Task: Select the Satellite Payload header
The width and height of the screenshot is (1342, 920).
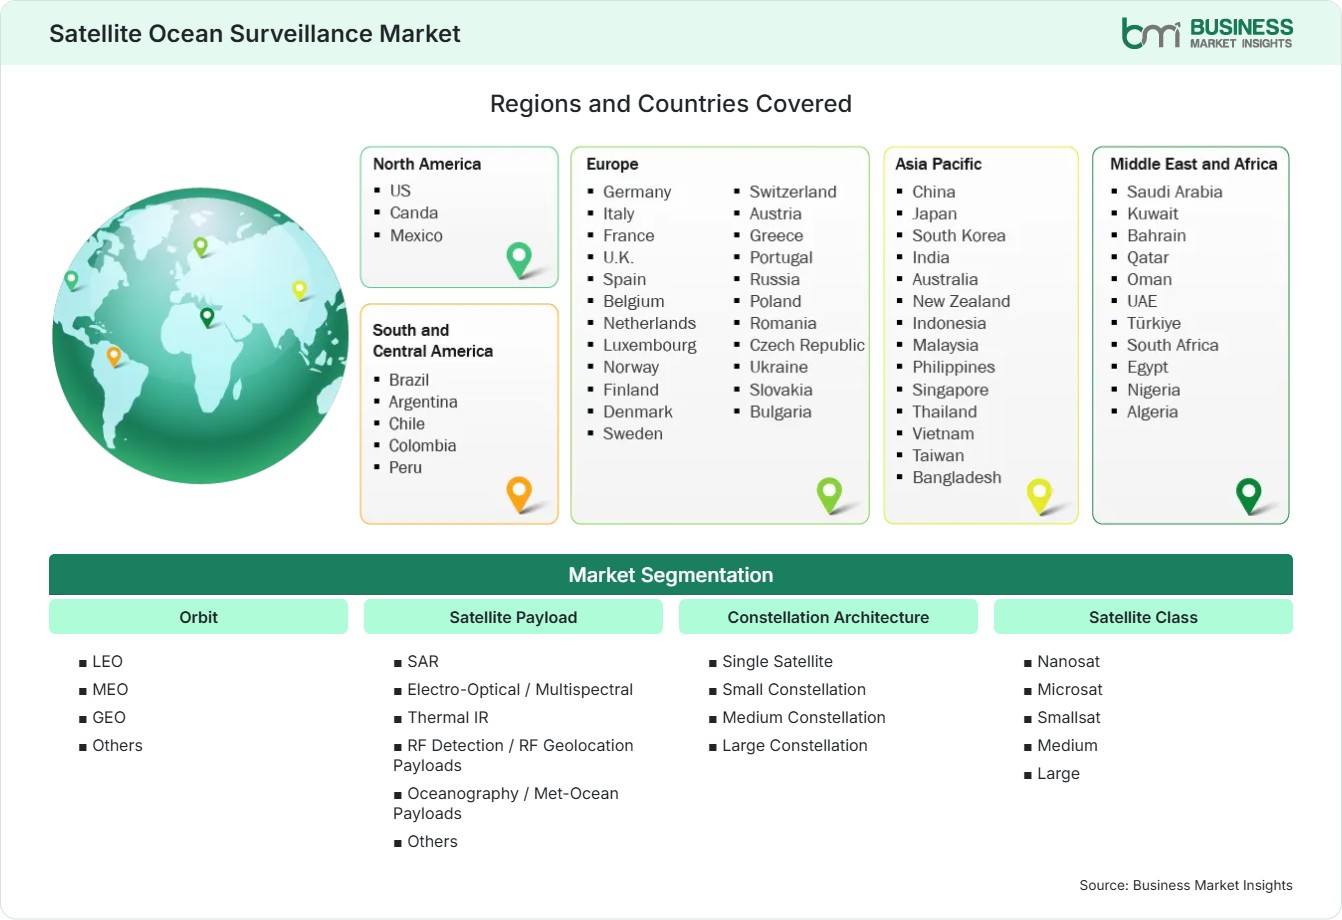Action: 513,617
